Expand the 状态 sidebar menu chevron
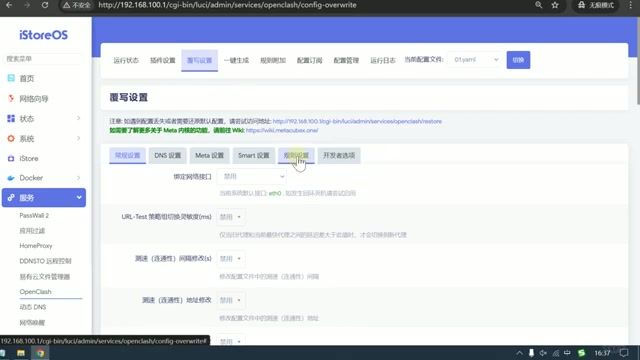The width and height of the screenshot is (640, 360). tap(78, 118)
